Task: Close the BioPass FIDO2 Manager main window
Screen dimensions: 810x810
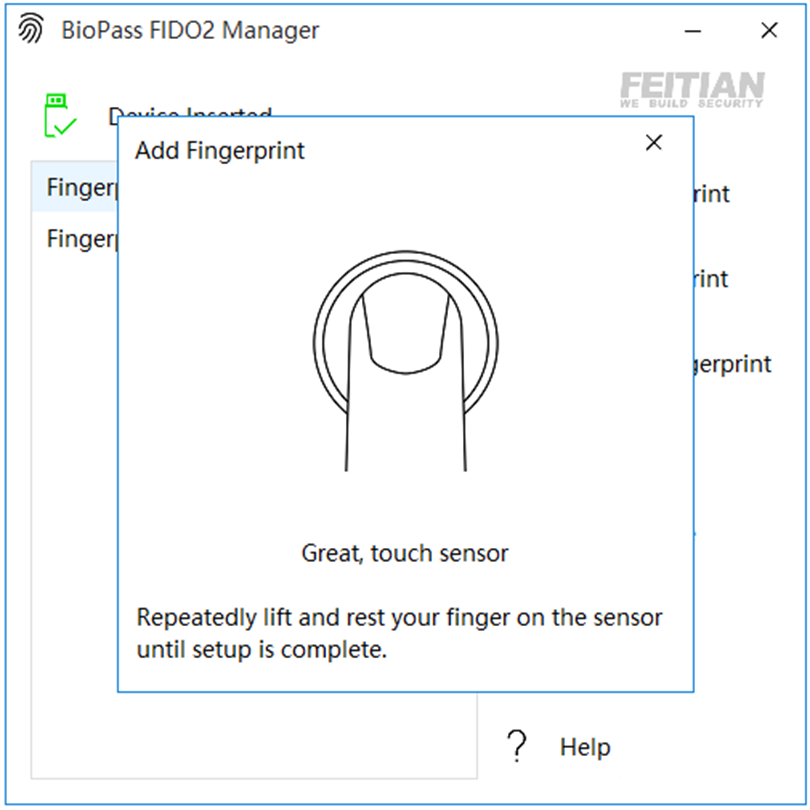Action: [x=769, y=31]
